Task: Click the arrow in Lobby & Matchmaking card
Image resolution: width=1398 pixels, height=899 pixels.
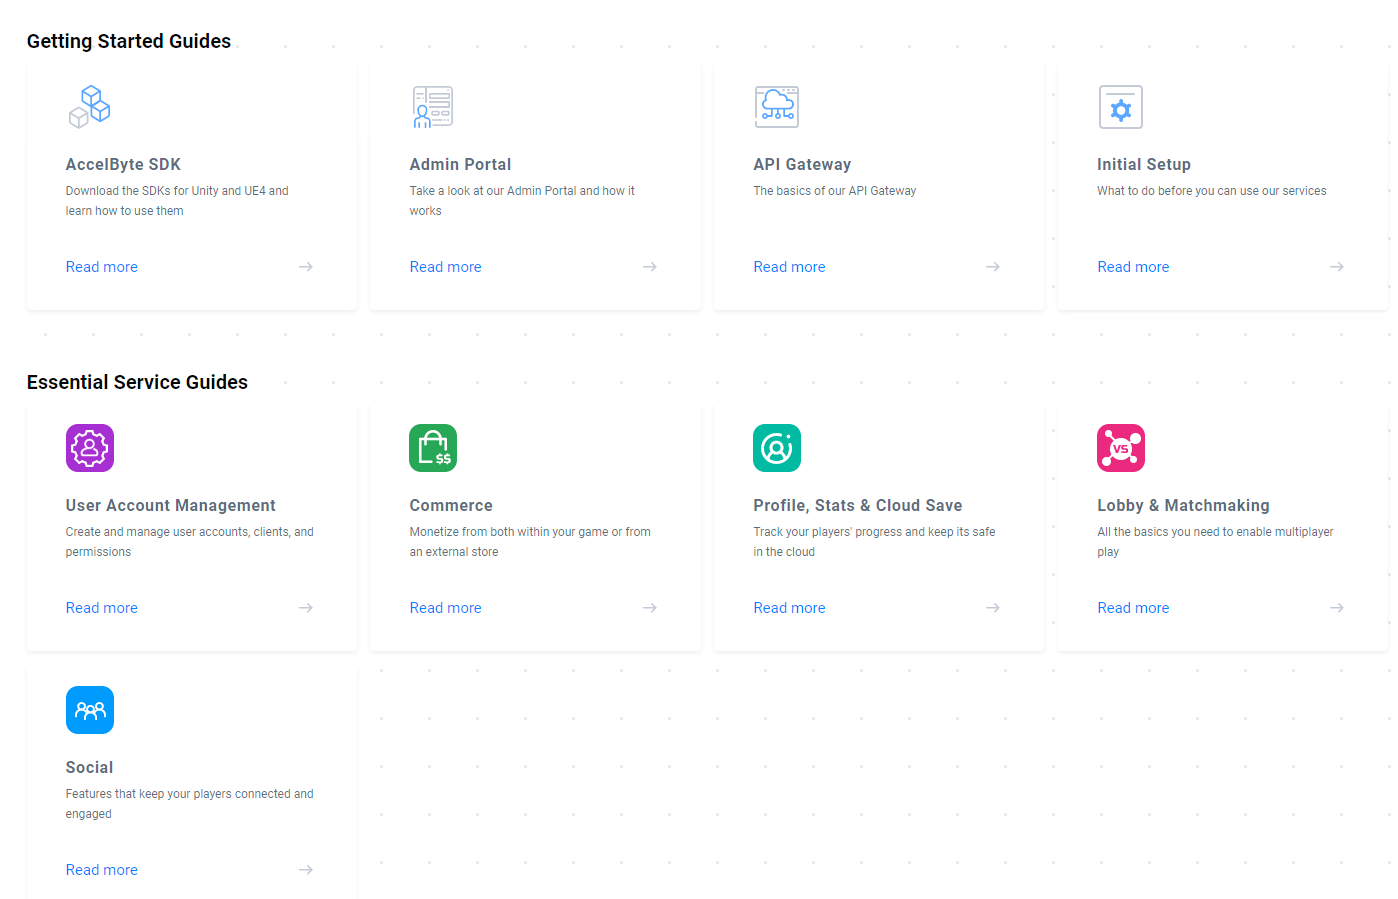Action: [x=1337, y=608]
